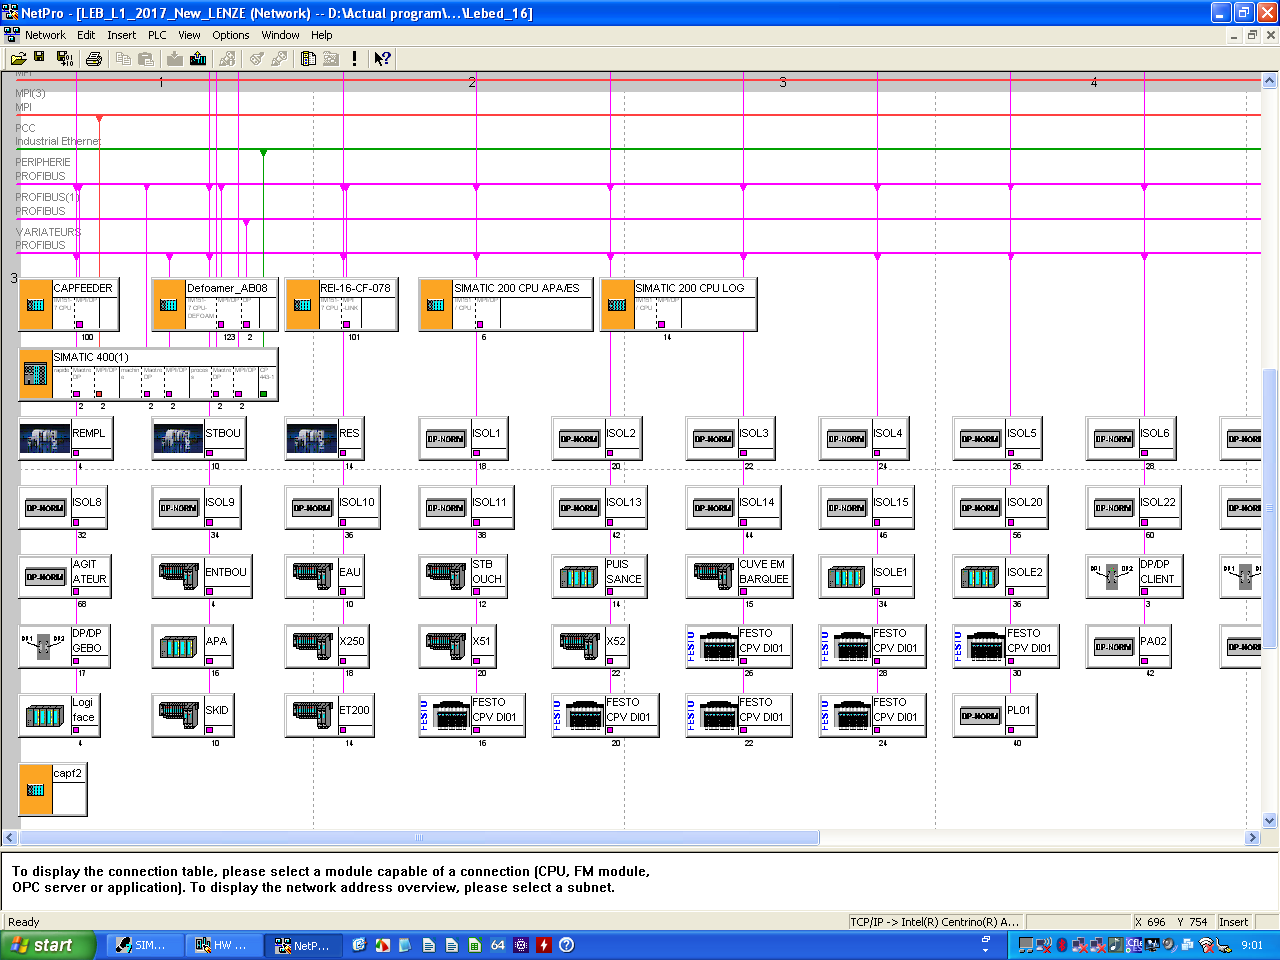The image size is (1280, 960).
Task: Click the Save and Compile toolbar icon
Action: (64, 59)
